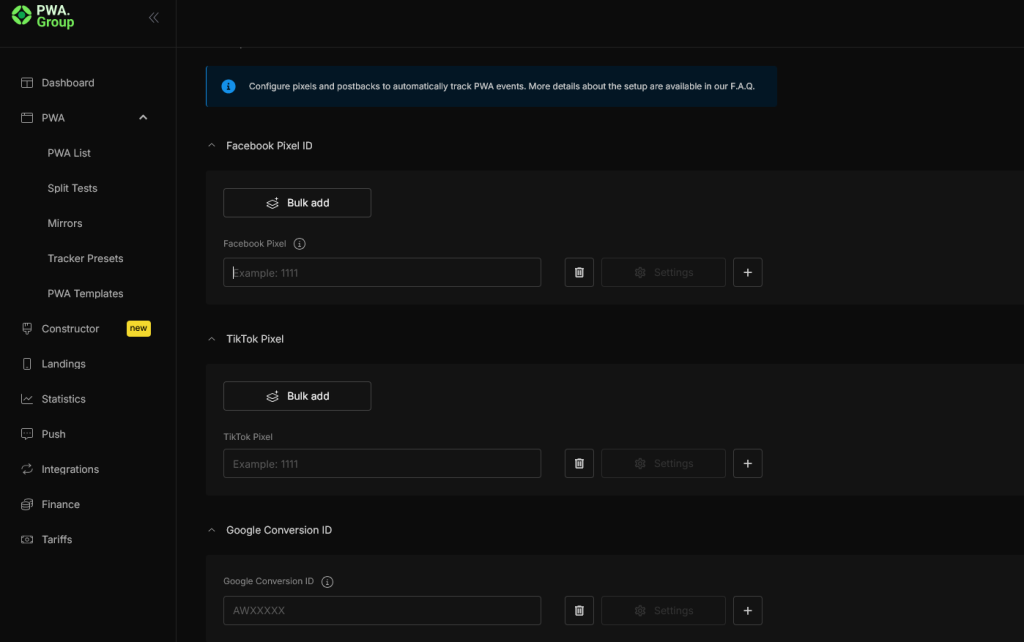Show Google Conversion ID info tooltip icon

(x=327, y=581)
